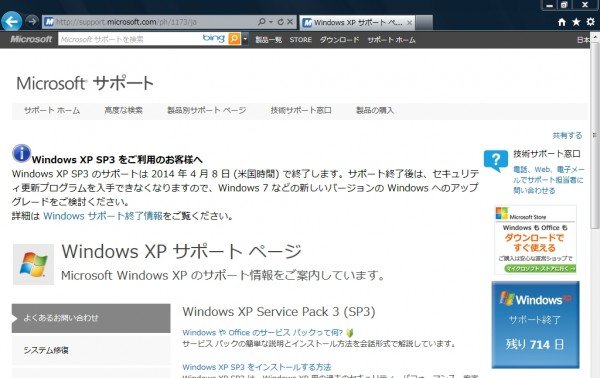The height and width of the screenshot is (378, 600).
Task: Open STORE in top menu
Action: coord(300,39)
